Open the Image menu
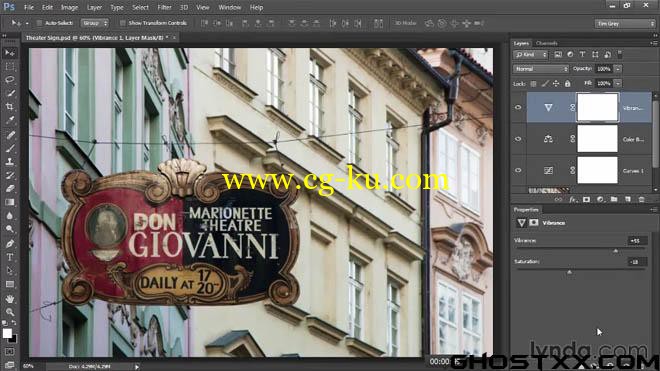 69,7
